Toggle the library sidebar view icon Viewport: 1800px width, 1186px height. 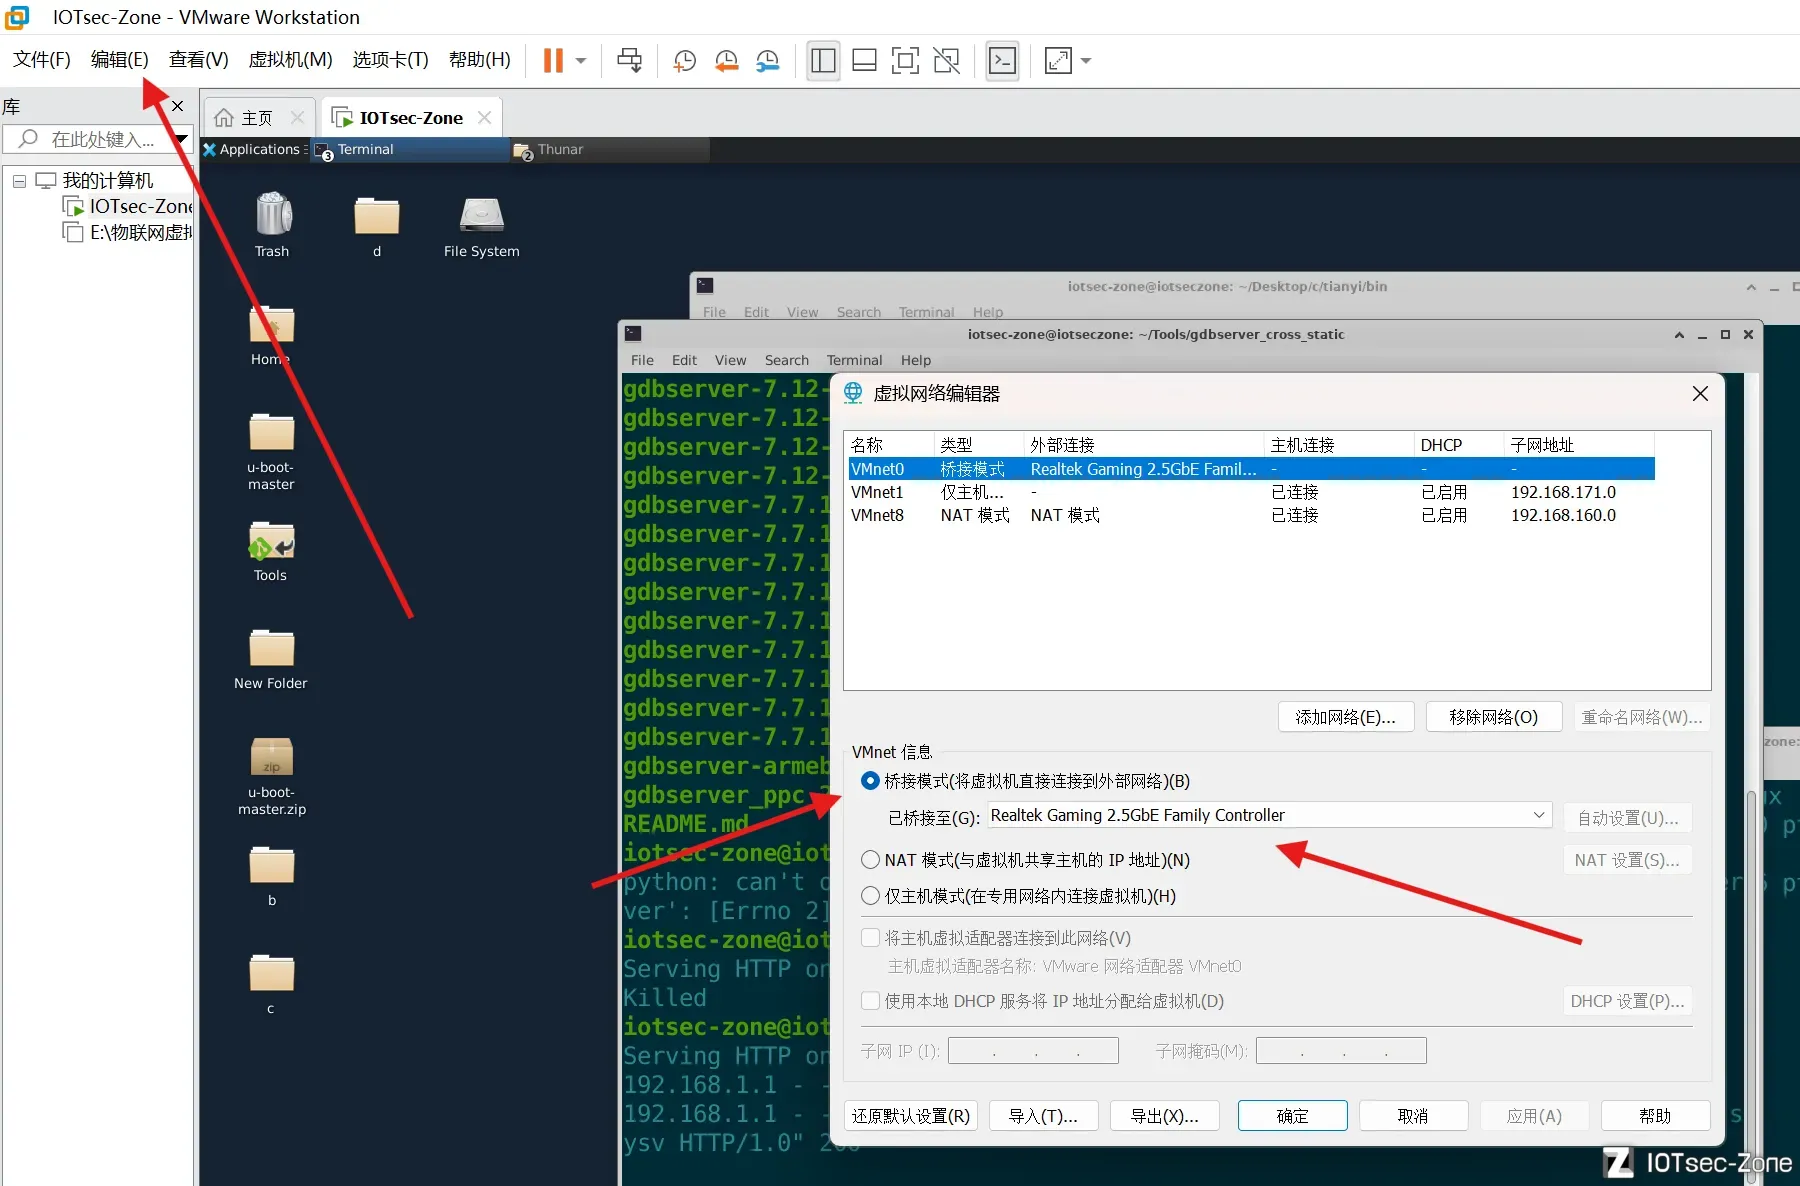point(823,60)
